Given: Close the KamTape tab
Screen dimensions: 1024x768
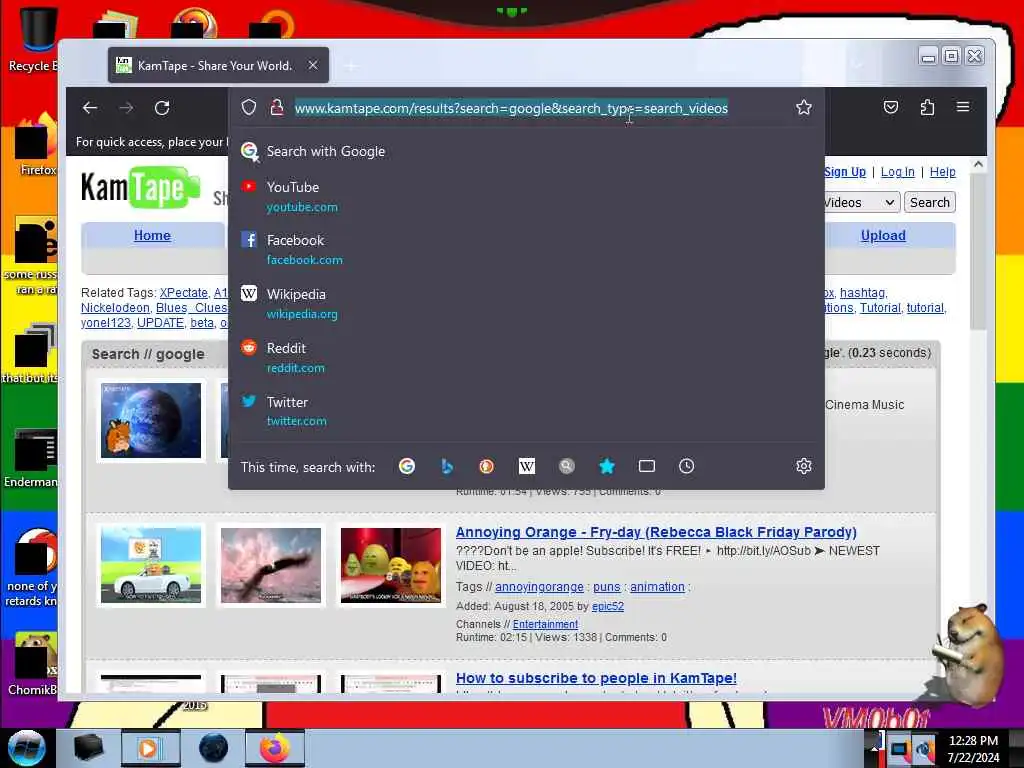Looking at the screenshot, I should pos(313,65).
